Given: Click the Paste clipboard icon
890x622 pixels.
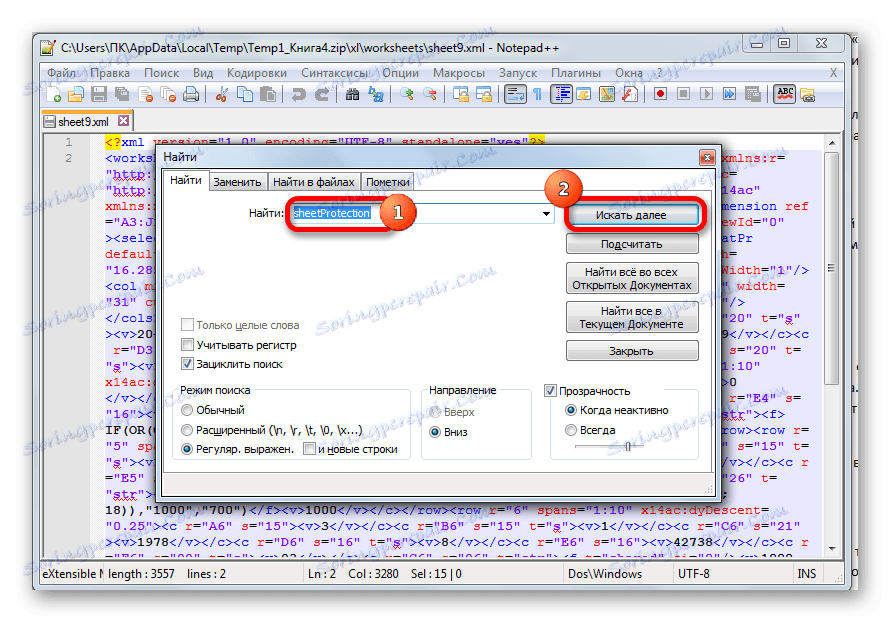Looking at the screenshot, I should 267,95.
